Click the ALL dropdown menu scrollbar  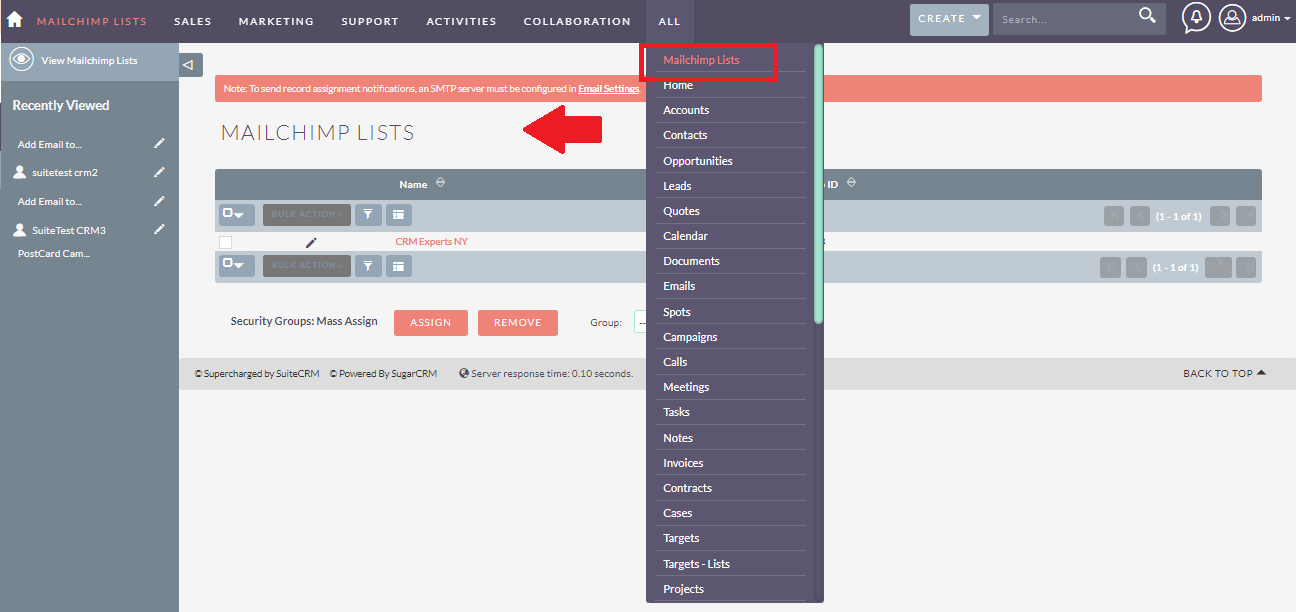tap(818, 184)
